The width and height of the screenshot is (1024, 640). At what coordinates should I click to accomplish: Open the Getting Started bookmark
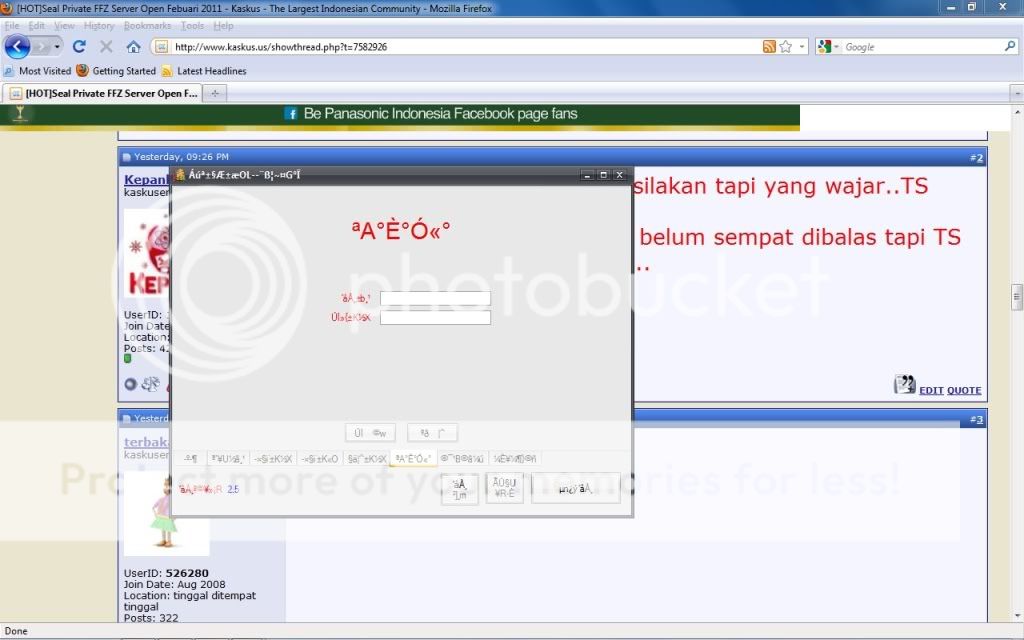(x=116, y=71)
